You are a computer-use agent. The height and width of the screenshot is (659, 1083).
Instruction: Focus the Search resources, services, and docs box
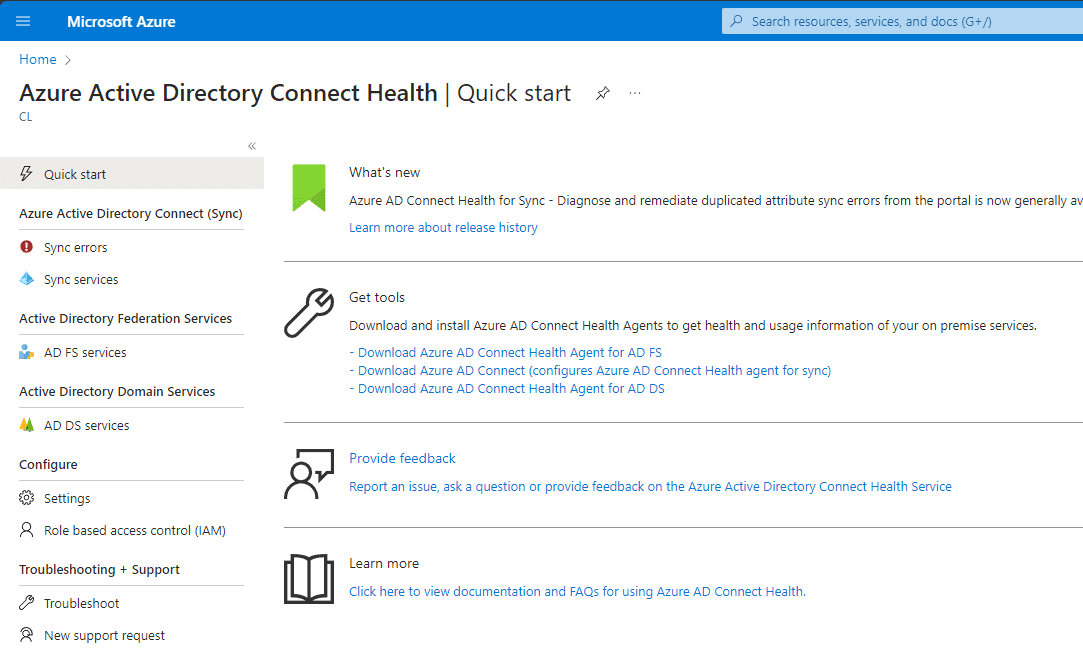(x=903, y=21)
